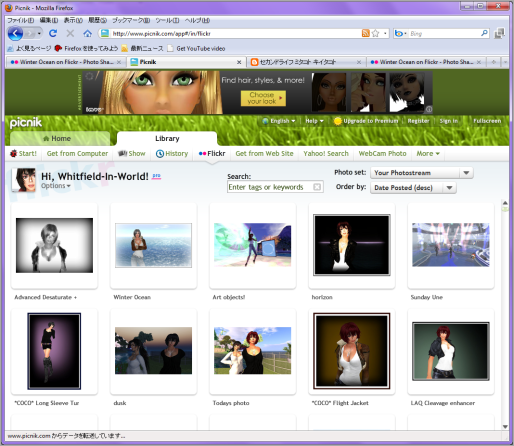Open the Show slideshow option
The height and width of the screenshot is (446, 514).
[x=132, y=153]
